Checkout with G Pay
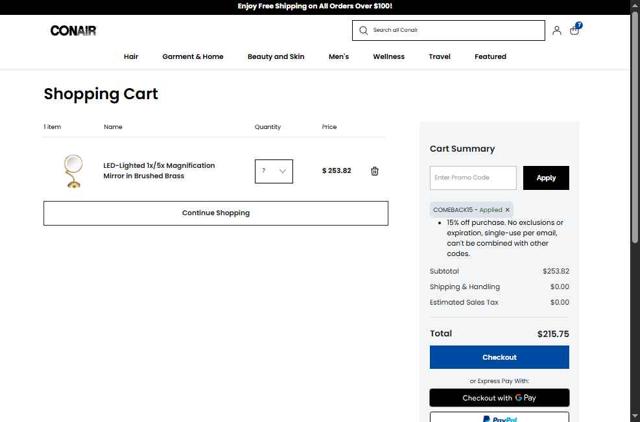 499,398
